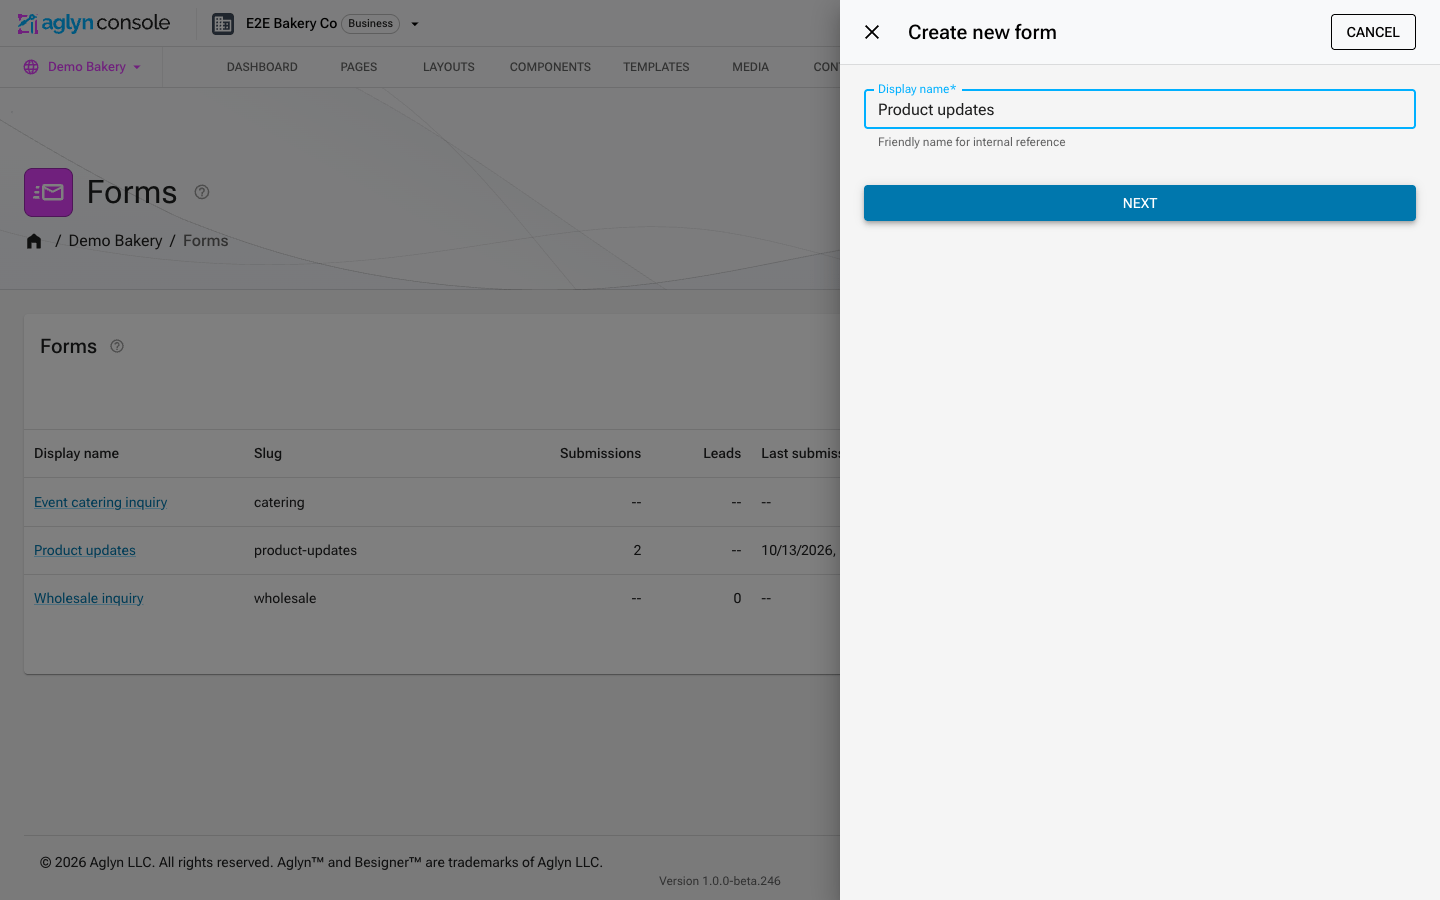Switch to the Pages tab
The image size is (1440, 900).
click(x=359, y=67)
